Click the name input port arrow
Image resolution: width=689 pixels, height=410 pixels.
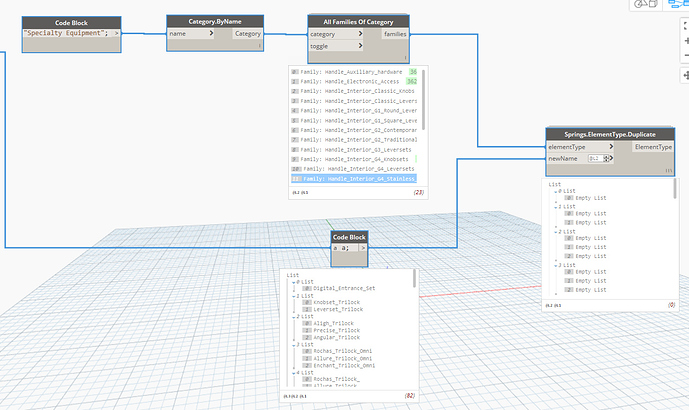pyautogui.click(x=212, y=34)
